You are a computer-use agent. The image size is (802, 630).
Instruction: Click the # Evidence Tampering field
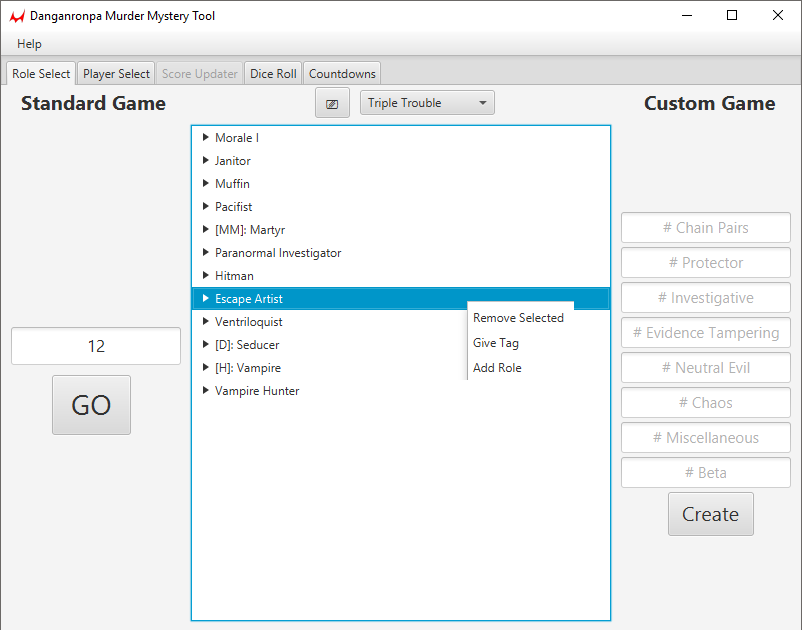[706, 333]
